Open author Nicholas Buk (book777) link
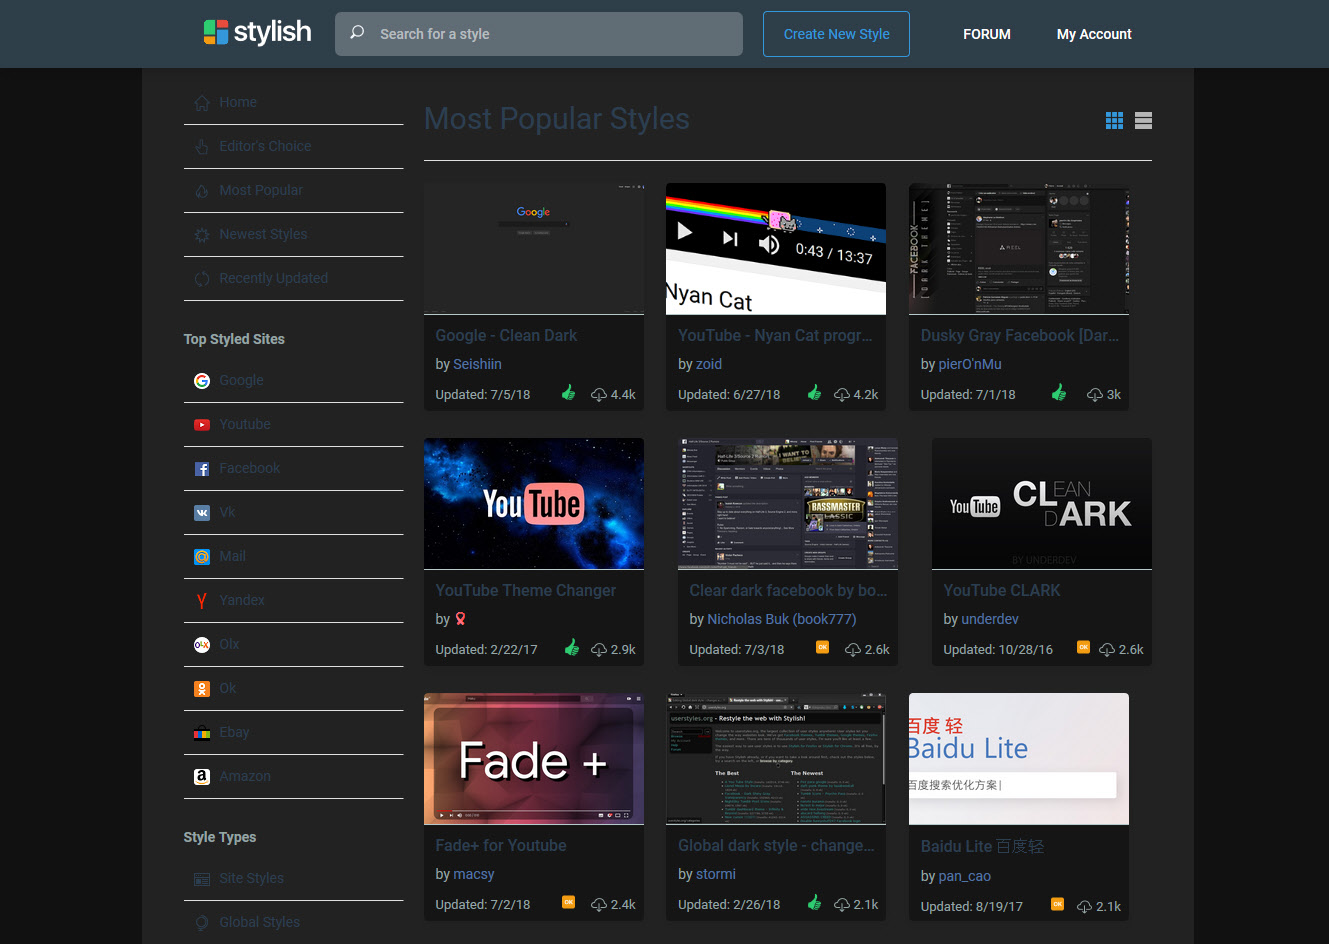The width and height of the screenshot is (1329, 944). pyautogui.click(x=782, y=619)
